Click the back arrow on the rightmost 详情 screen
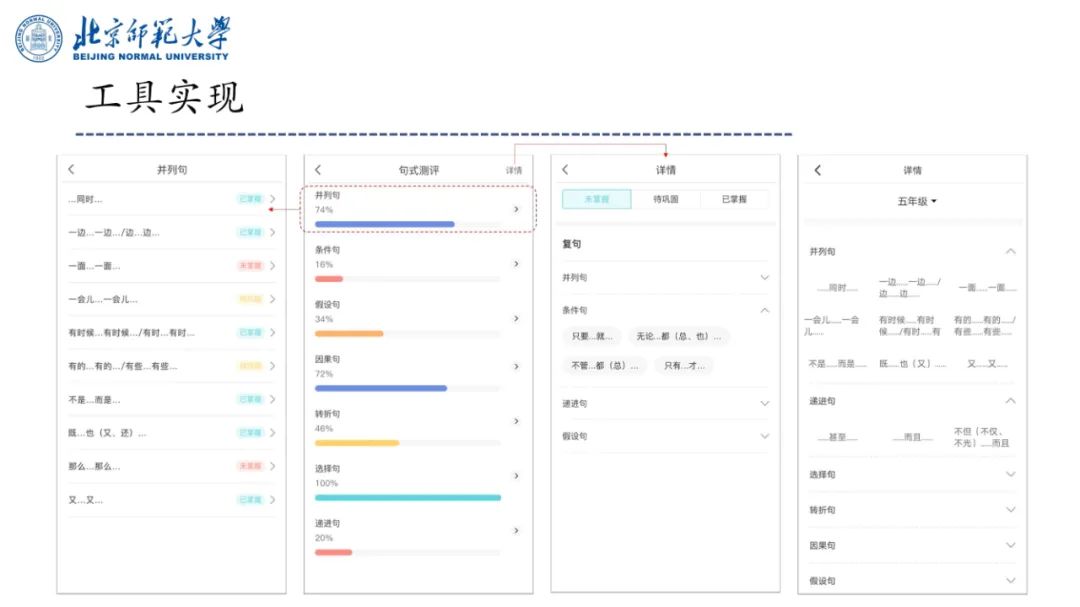The image size is (1080, 607). click(816, 169)
